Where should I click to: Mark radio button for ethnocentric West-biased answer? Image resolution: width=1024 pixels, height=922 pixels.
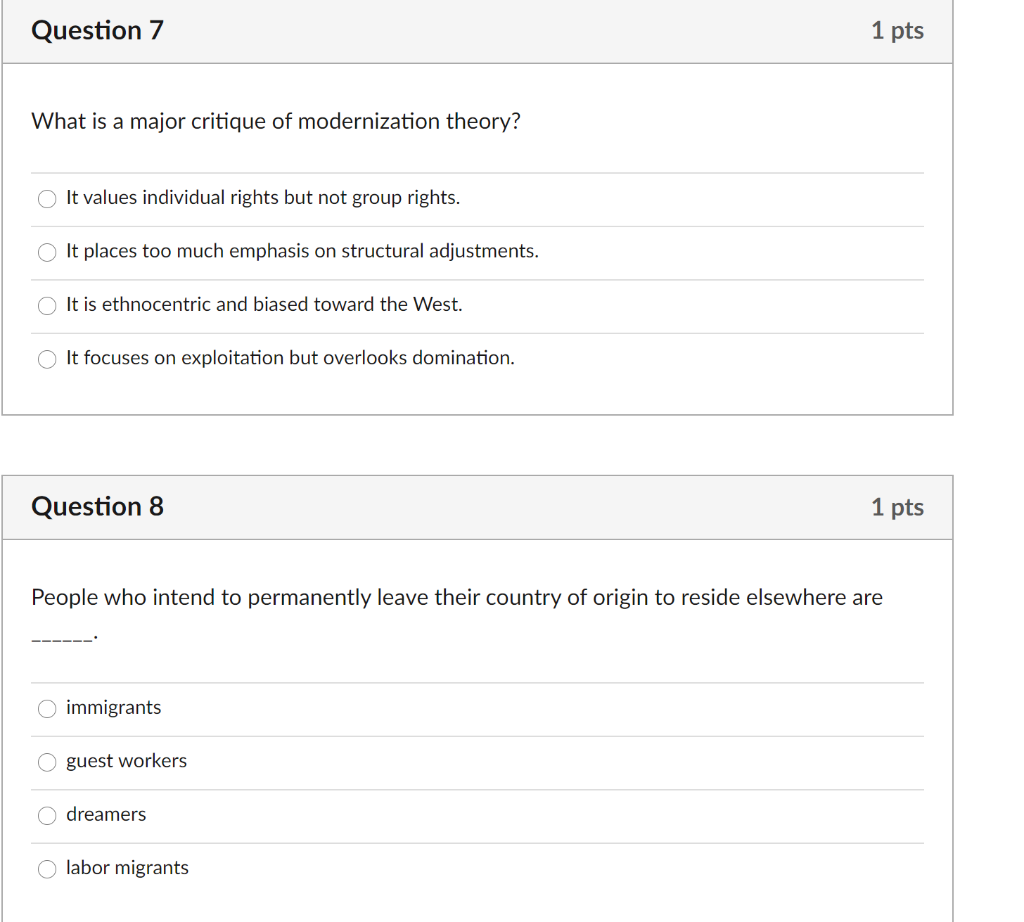point(47,306)
